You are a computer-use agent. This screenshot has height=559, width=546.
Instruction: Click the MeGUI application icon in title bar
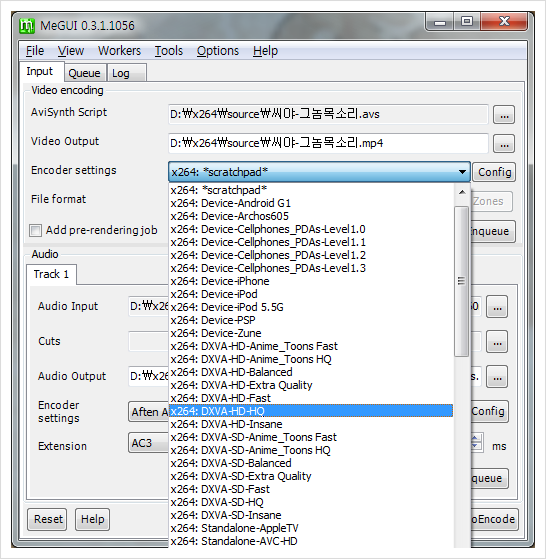[x=27, y=26]
